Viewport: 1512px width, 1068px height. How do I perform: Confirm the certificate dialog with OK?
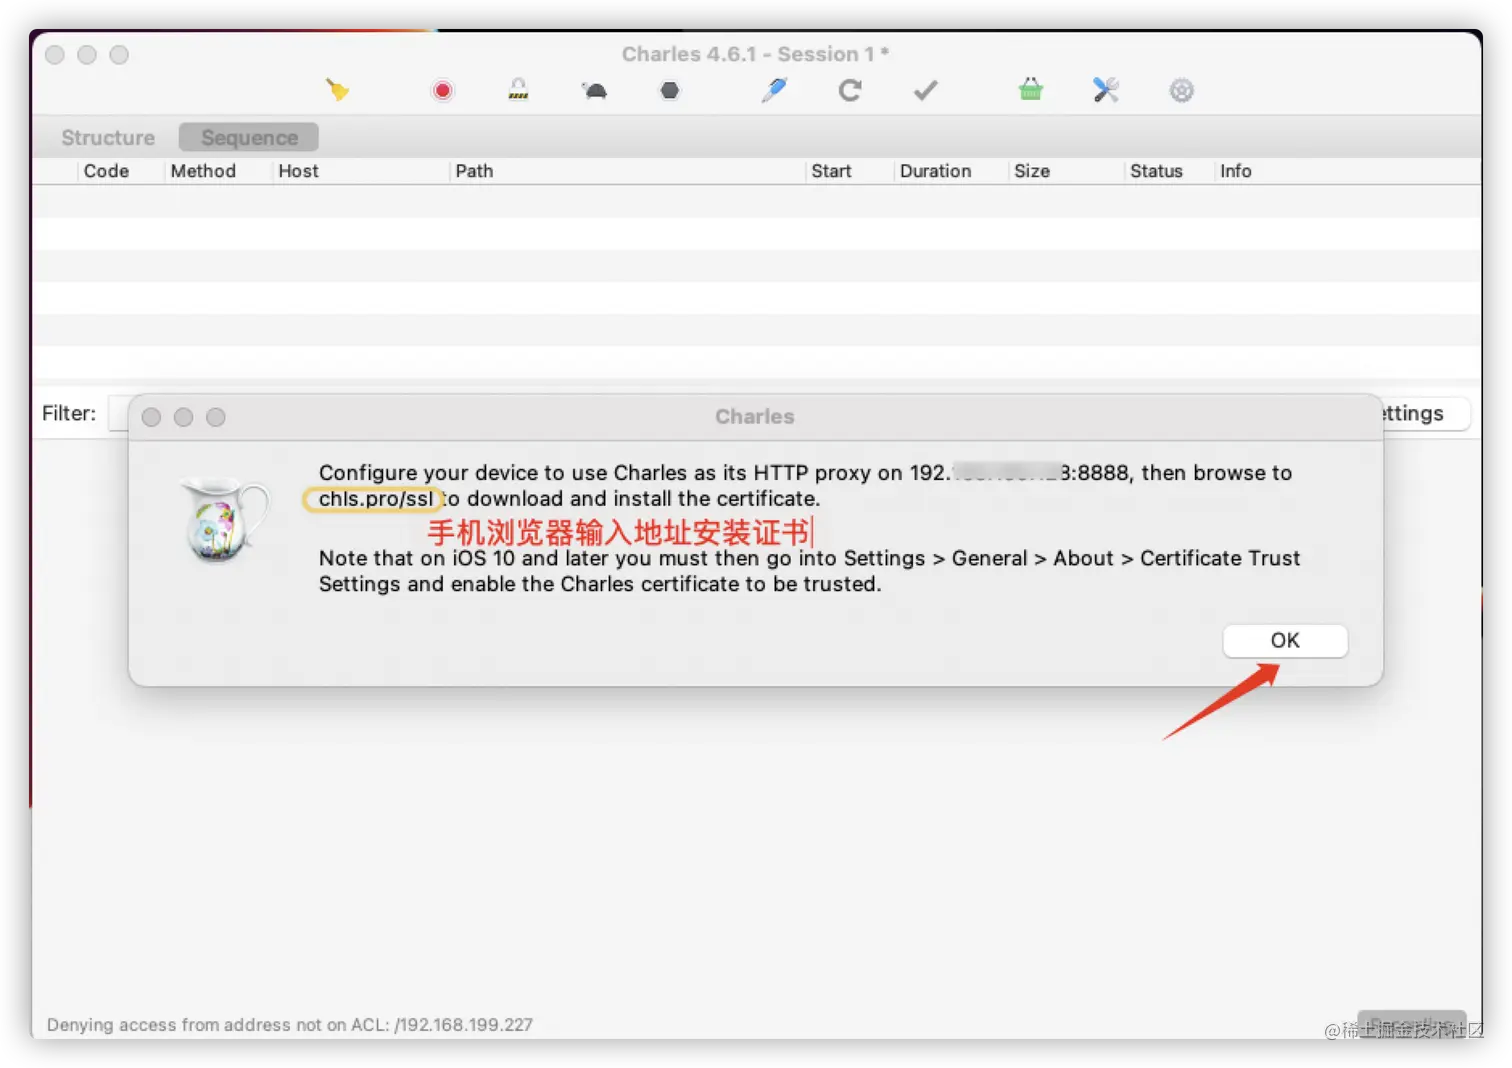pyautogui.click(x=1285, y=641)
